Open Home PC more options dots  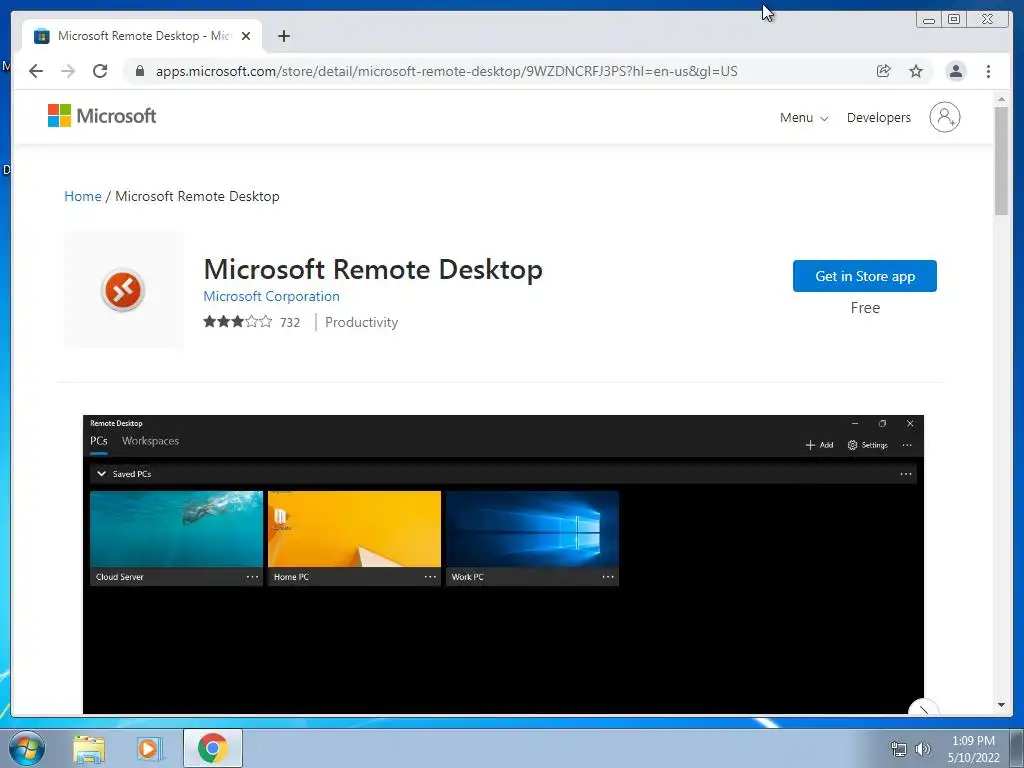(430, 577)
